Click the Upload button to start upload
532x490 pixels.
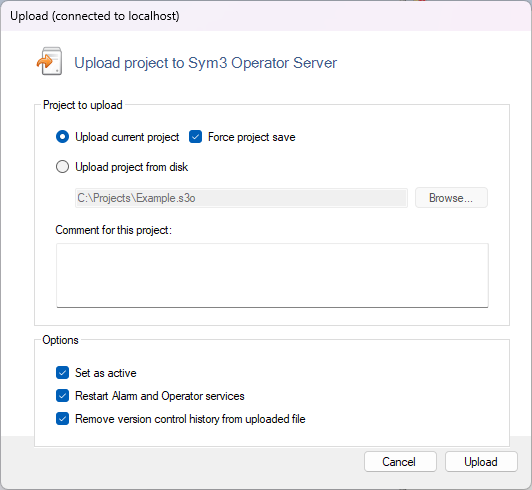coord(481,462)
